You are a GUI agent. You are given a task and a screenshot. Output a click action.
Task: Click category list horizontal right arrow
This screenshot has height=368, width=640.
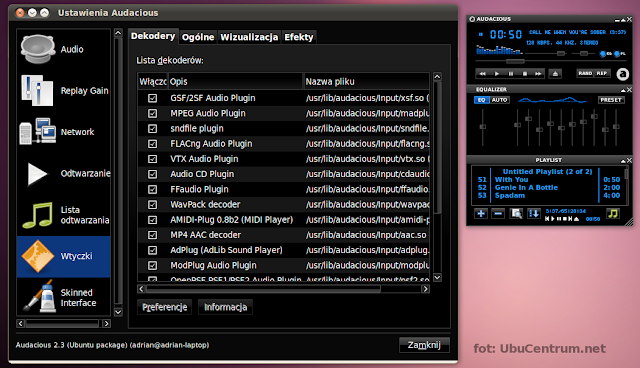(x=107, y=324)
